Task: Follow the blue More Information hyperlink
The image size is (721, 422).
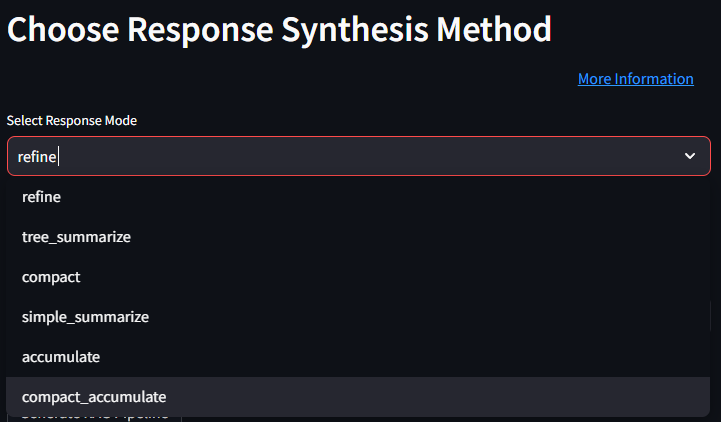Action: pyautogui.click(x=635, y=79)
